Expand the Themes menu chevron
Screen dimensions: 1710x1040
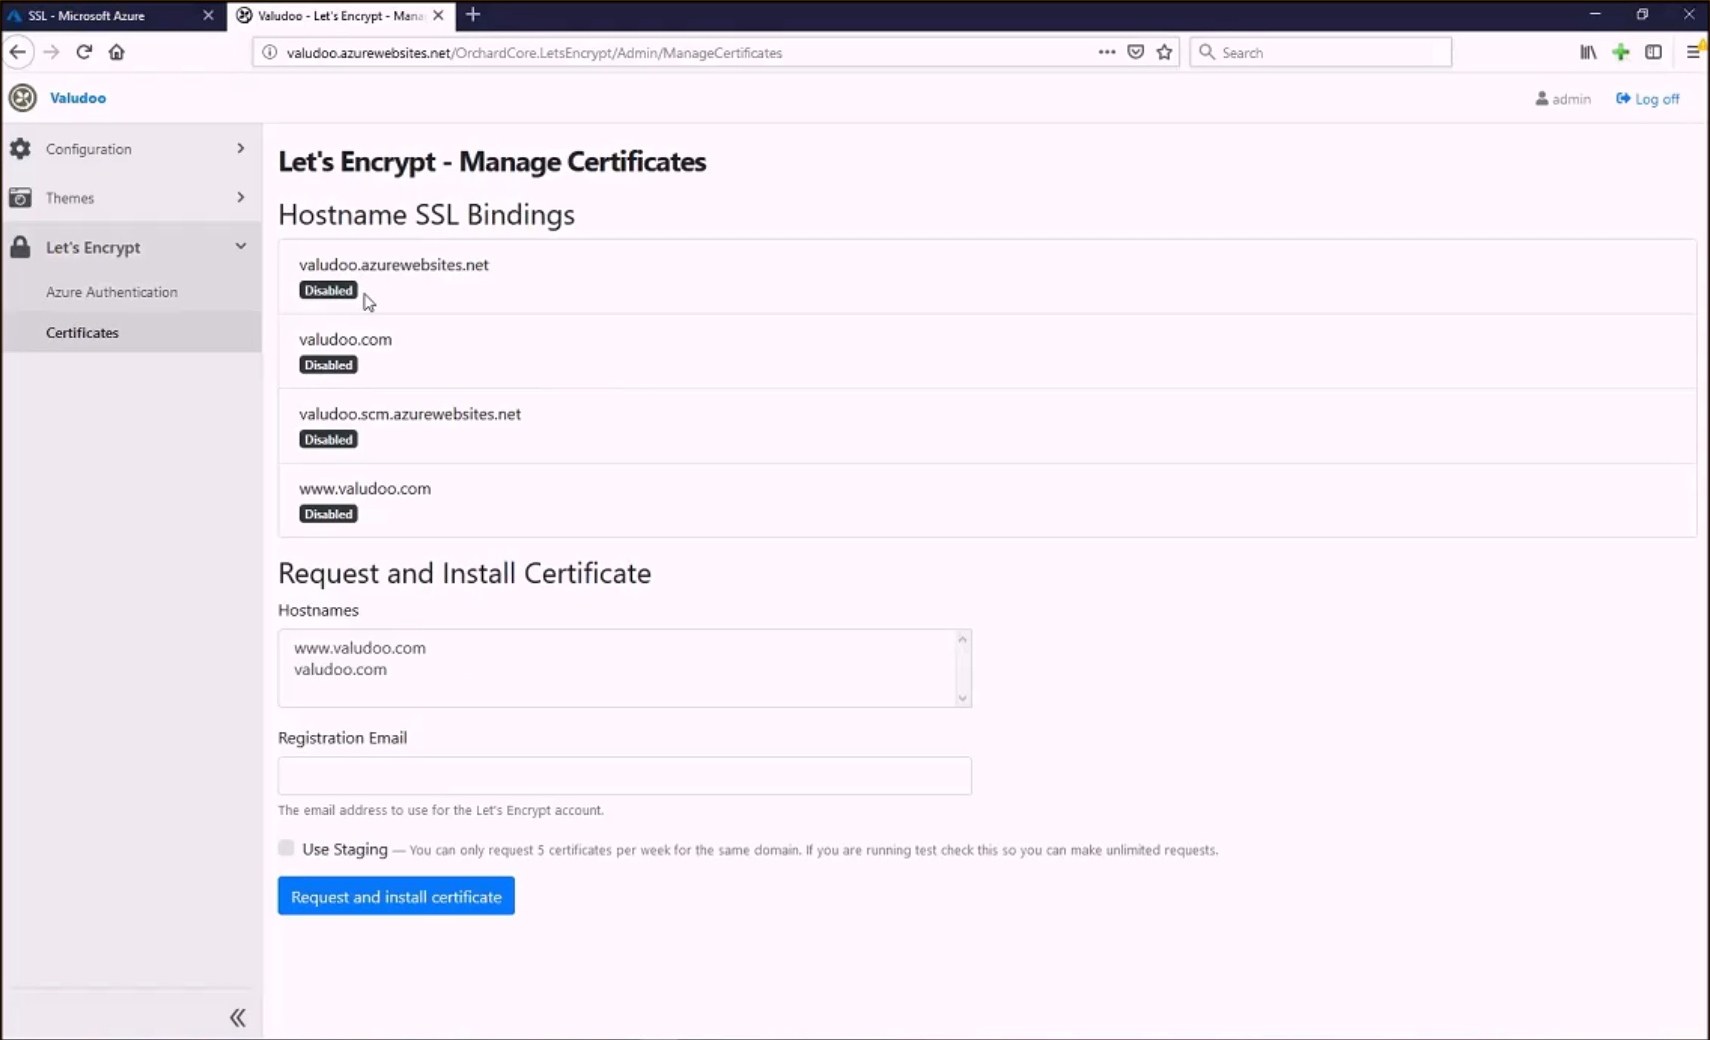pyautogui.click(x=240, y=197)
